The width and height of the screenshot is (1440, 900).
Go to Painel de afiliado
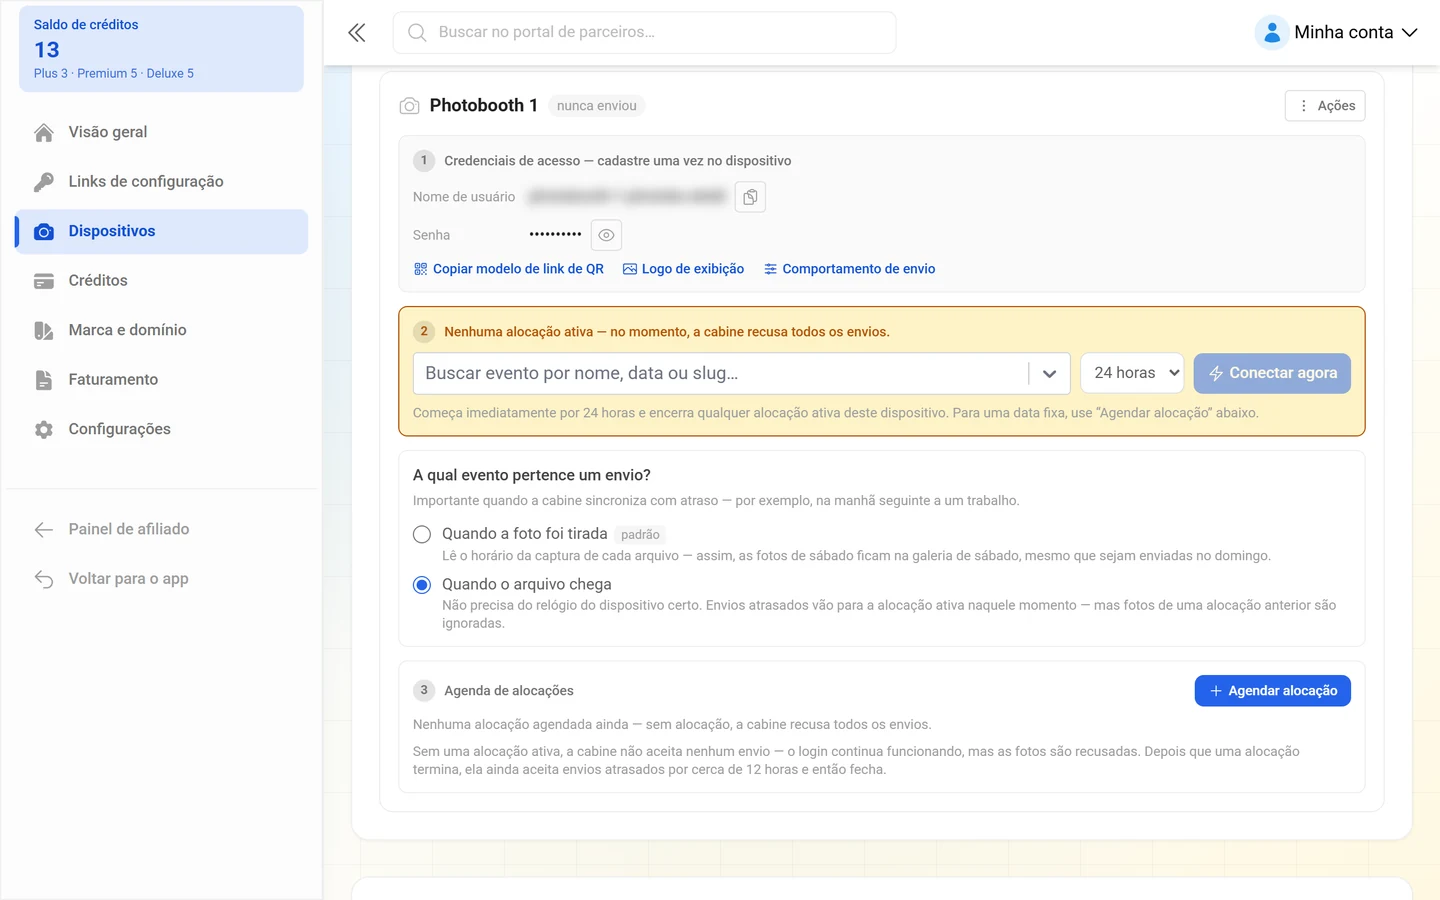click(161, 529)
